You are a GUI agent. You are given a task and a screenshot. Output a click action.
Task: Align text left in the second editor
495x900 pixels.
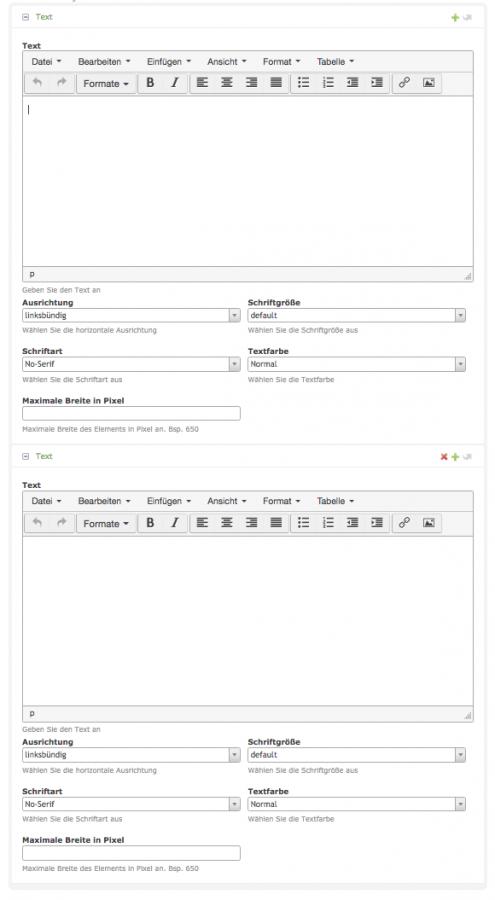coord(202,522)
